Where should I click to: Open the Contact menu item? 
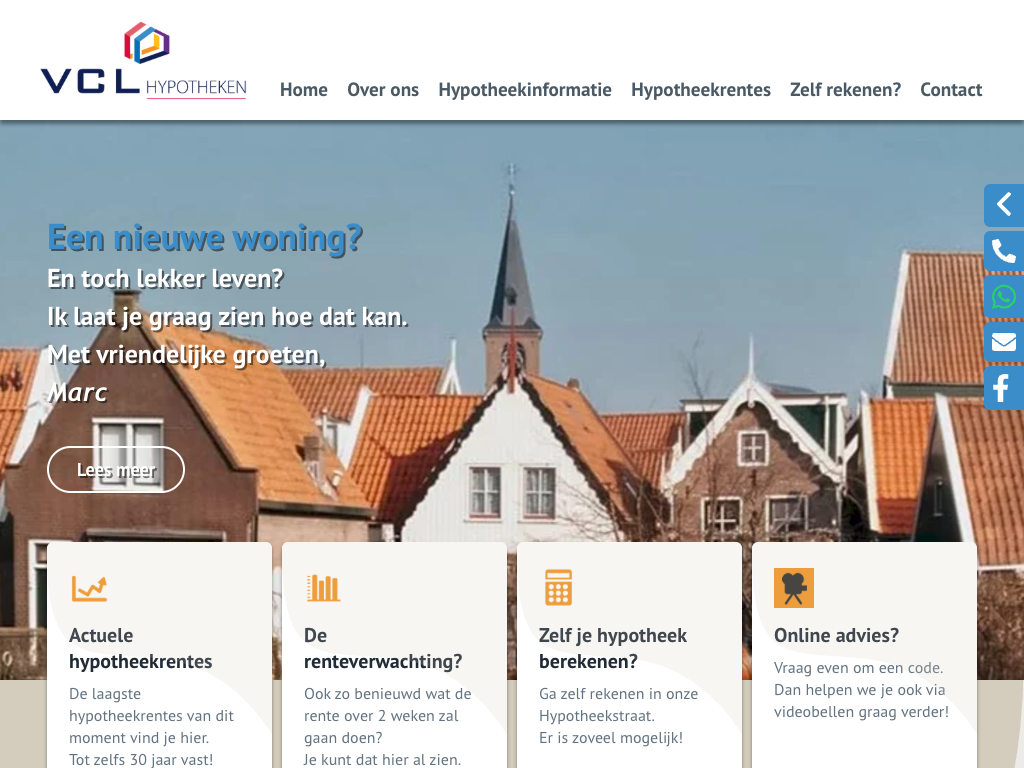[951, 89]
